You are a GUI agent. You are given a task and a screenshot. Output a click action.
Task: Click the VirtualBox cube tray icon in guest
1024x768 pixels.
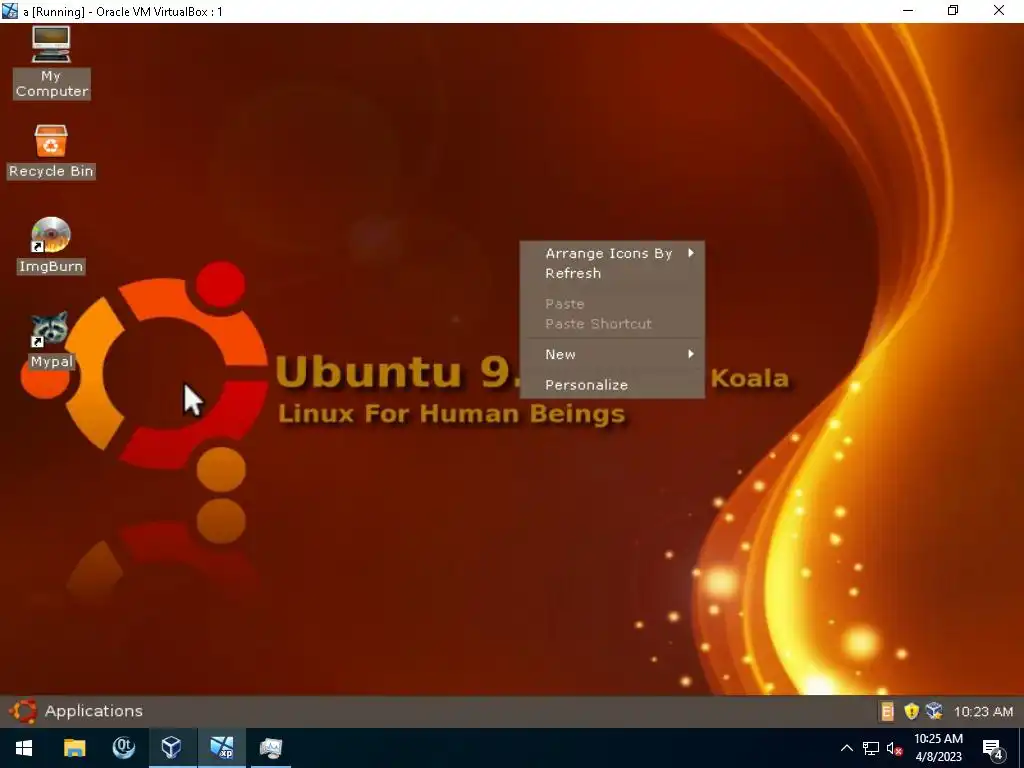pos(935,711)
